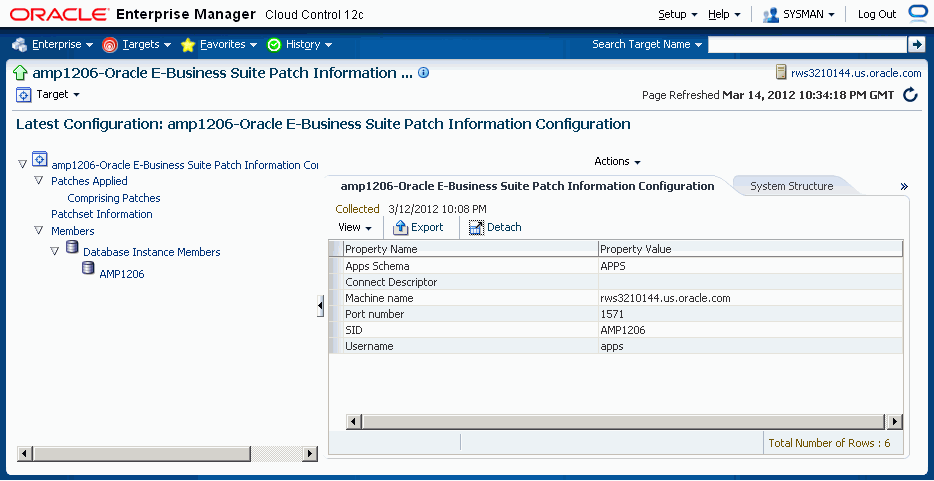Open the View menu
The image size is (934, 481).
pyautogui.click(x=354, y=227)
